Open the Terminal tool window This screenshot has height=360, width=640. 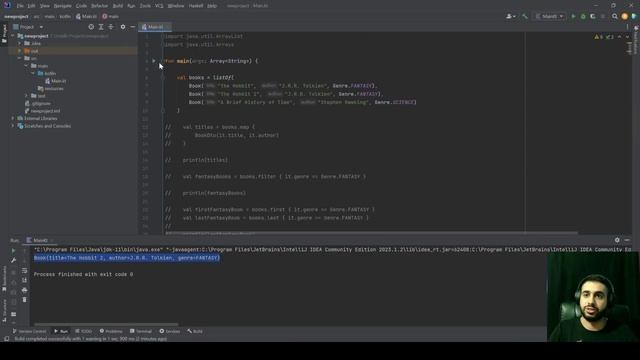(140, 331)
